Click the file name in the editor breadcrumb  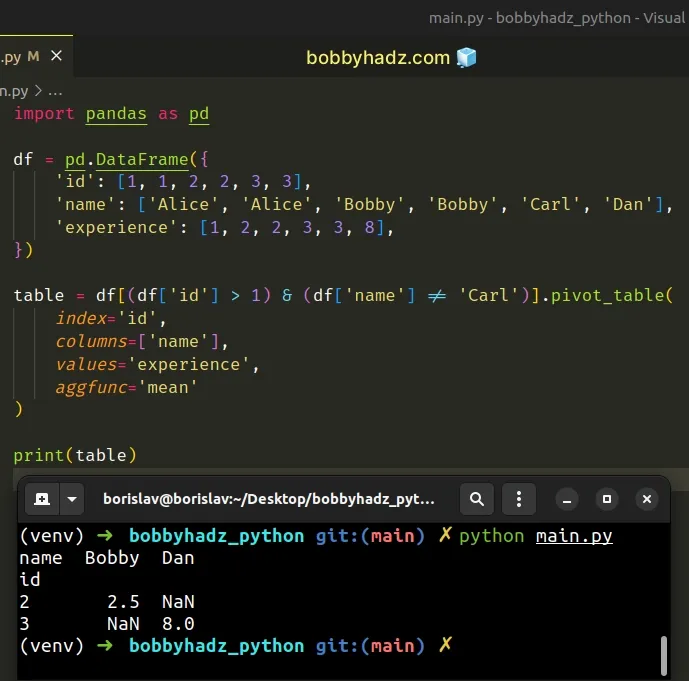tap(14, 89)
